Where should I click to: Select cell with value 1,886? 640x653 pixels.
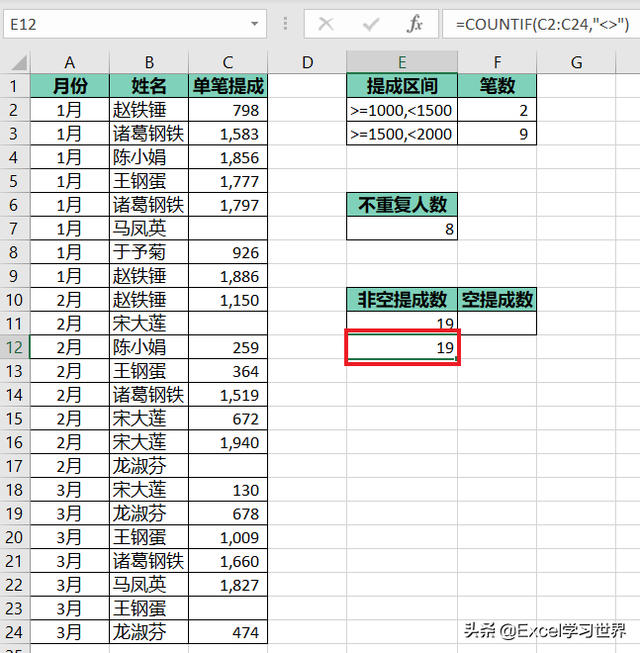coord(228,276)
